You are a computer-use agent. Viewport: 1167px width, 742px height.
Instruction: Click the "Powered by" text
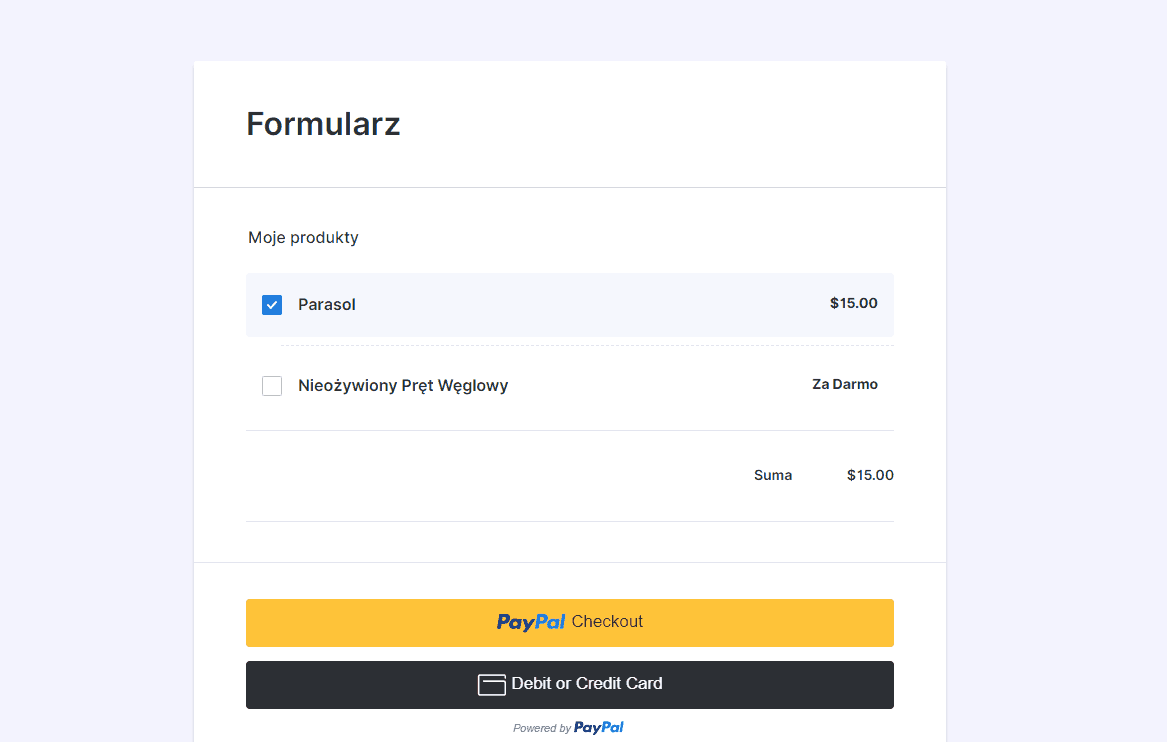pyautogui.click(x=541, y=729)
